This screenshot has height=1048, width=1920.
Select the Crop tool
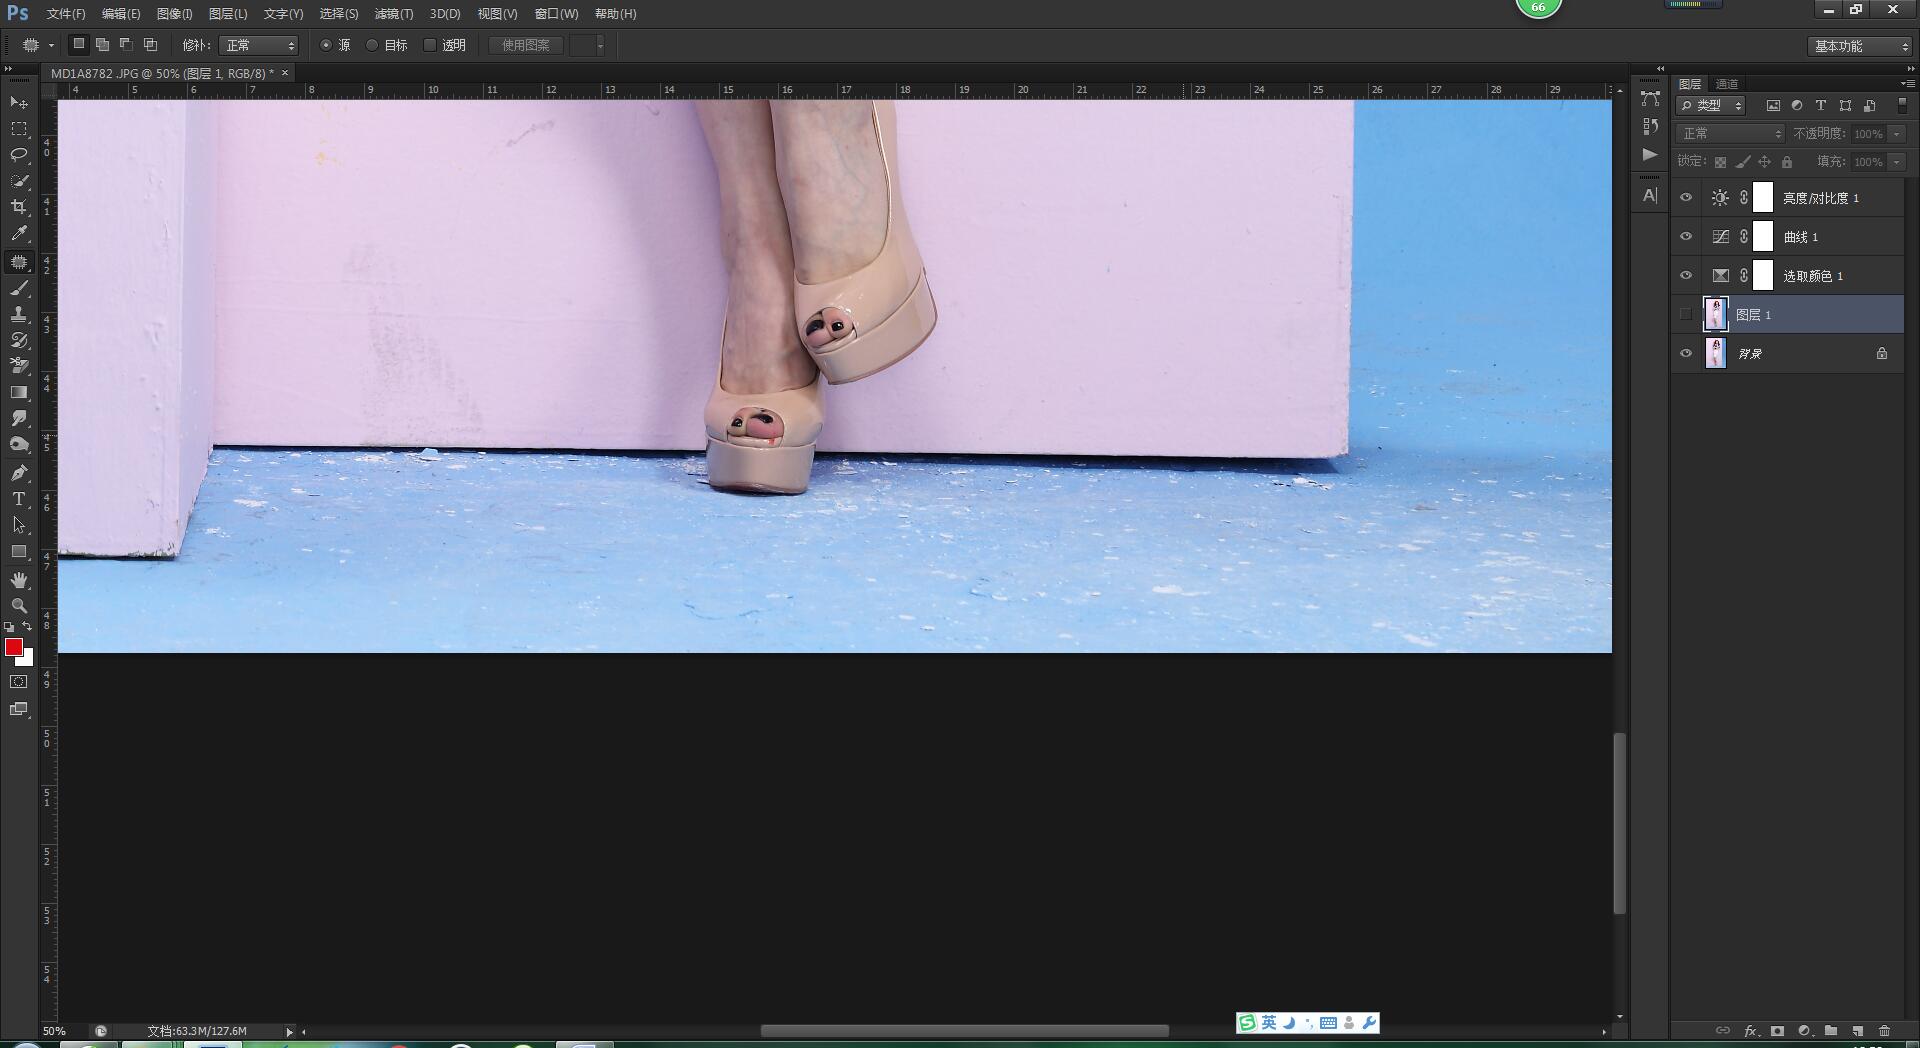tap(19, 207)
